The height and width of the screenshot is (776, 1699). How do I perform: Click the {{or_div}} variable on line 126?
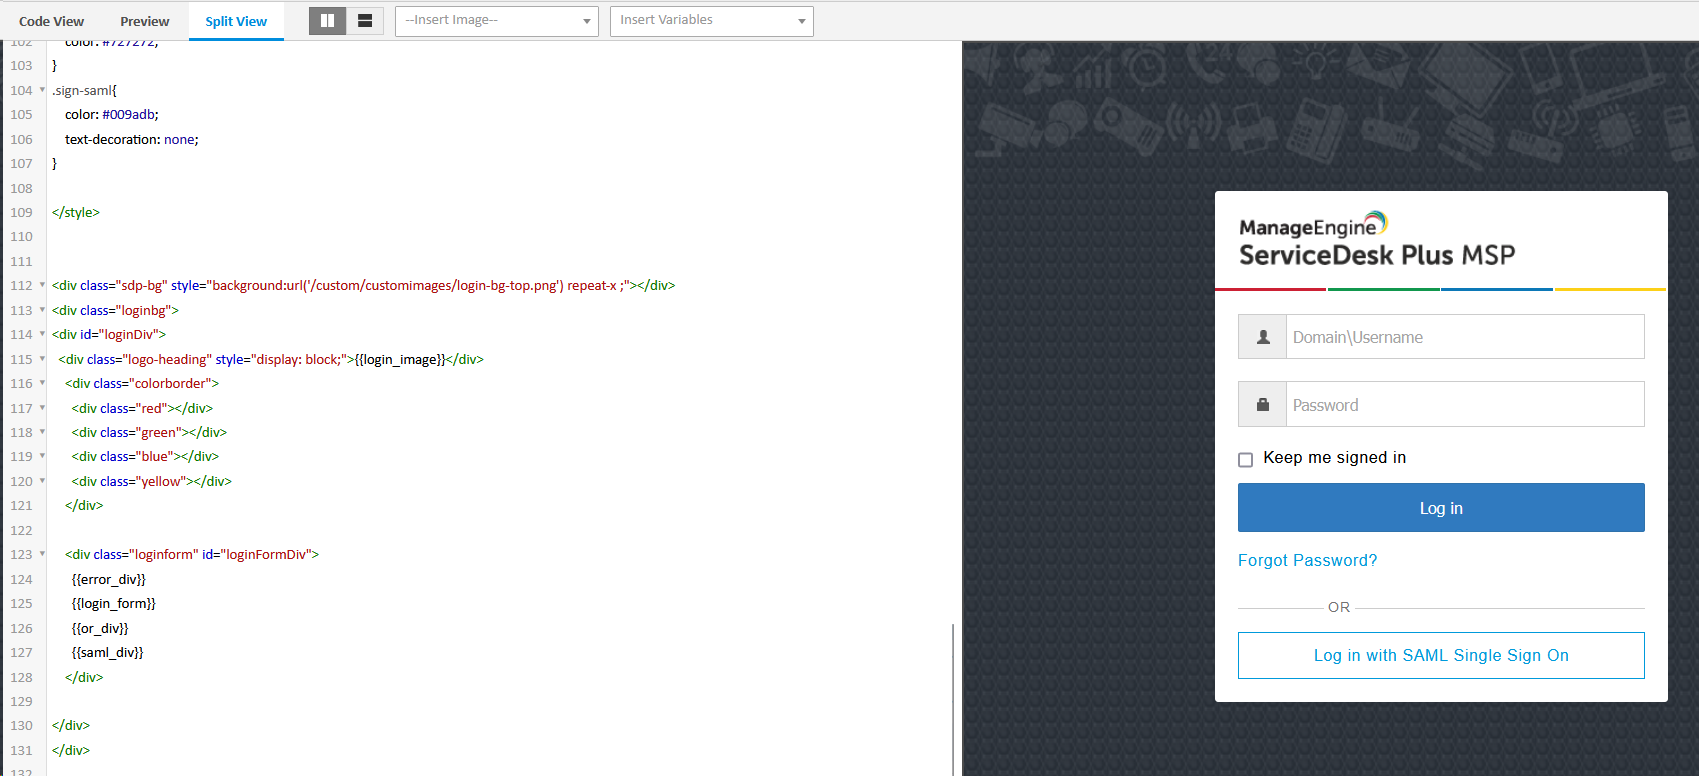tap(100, 628)
